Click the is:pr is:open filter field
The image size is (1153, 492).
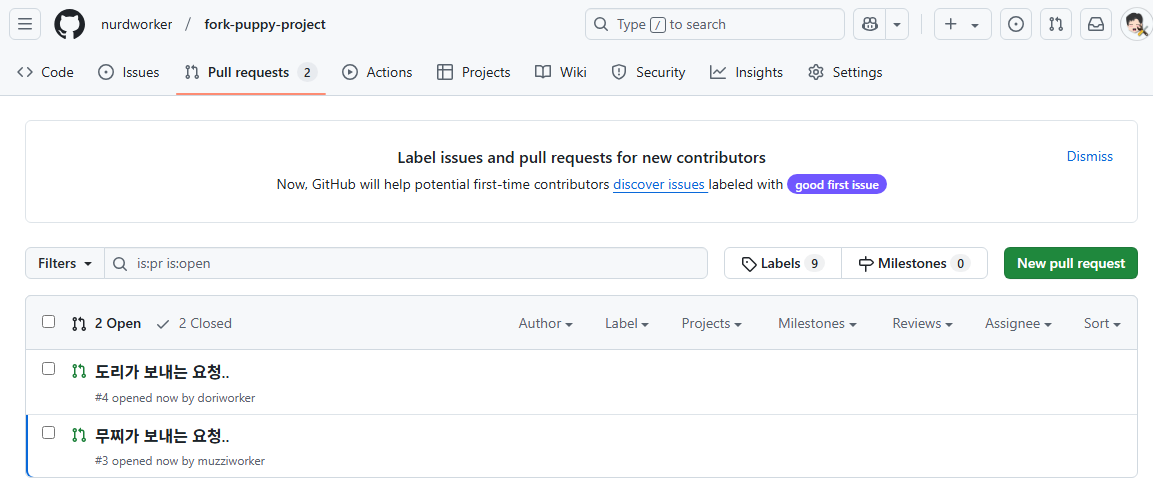tap(406, 263)
